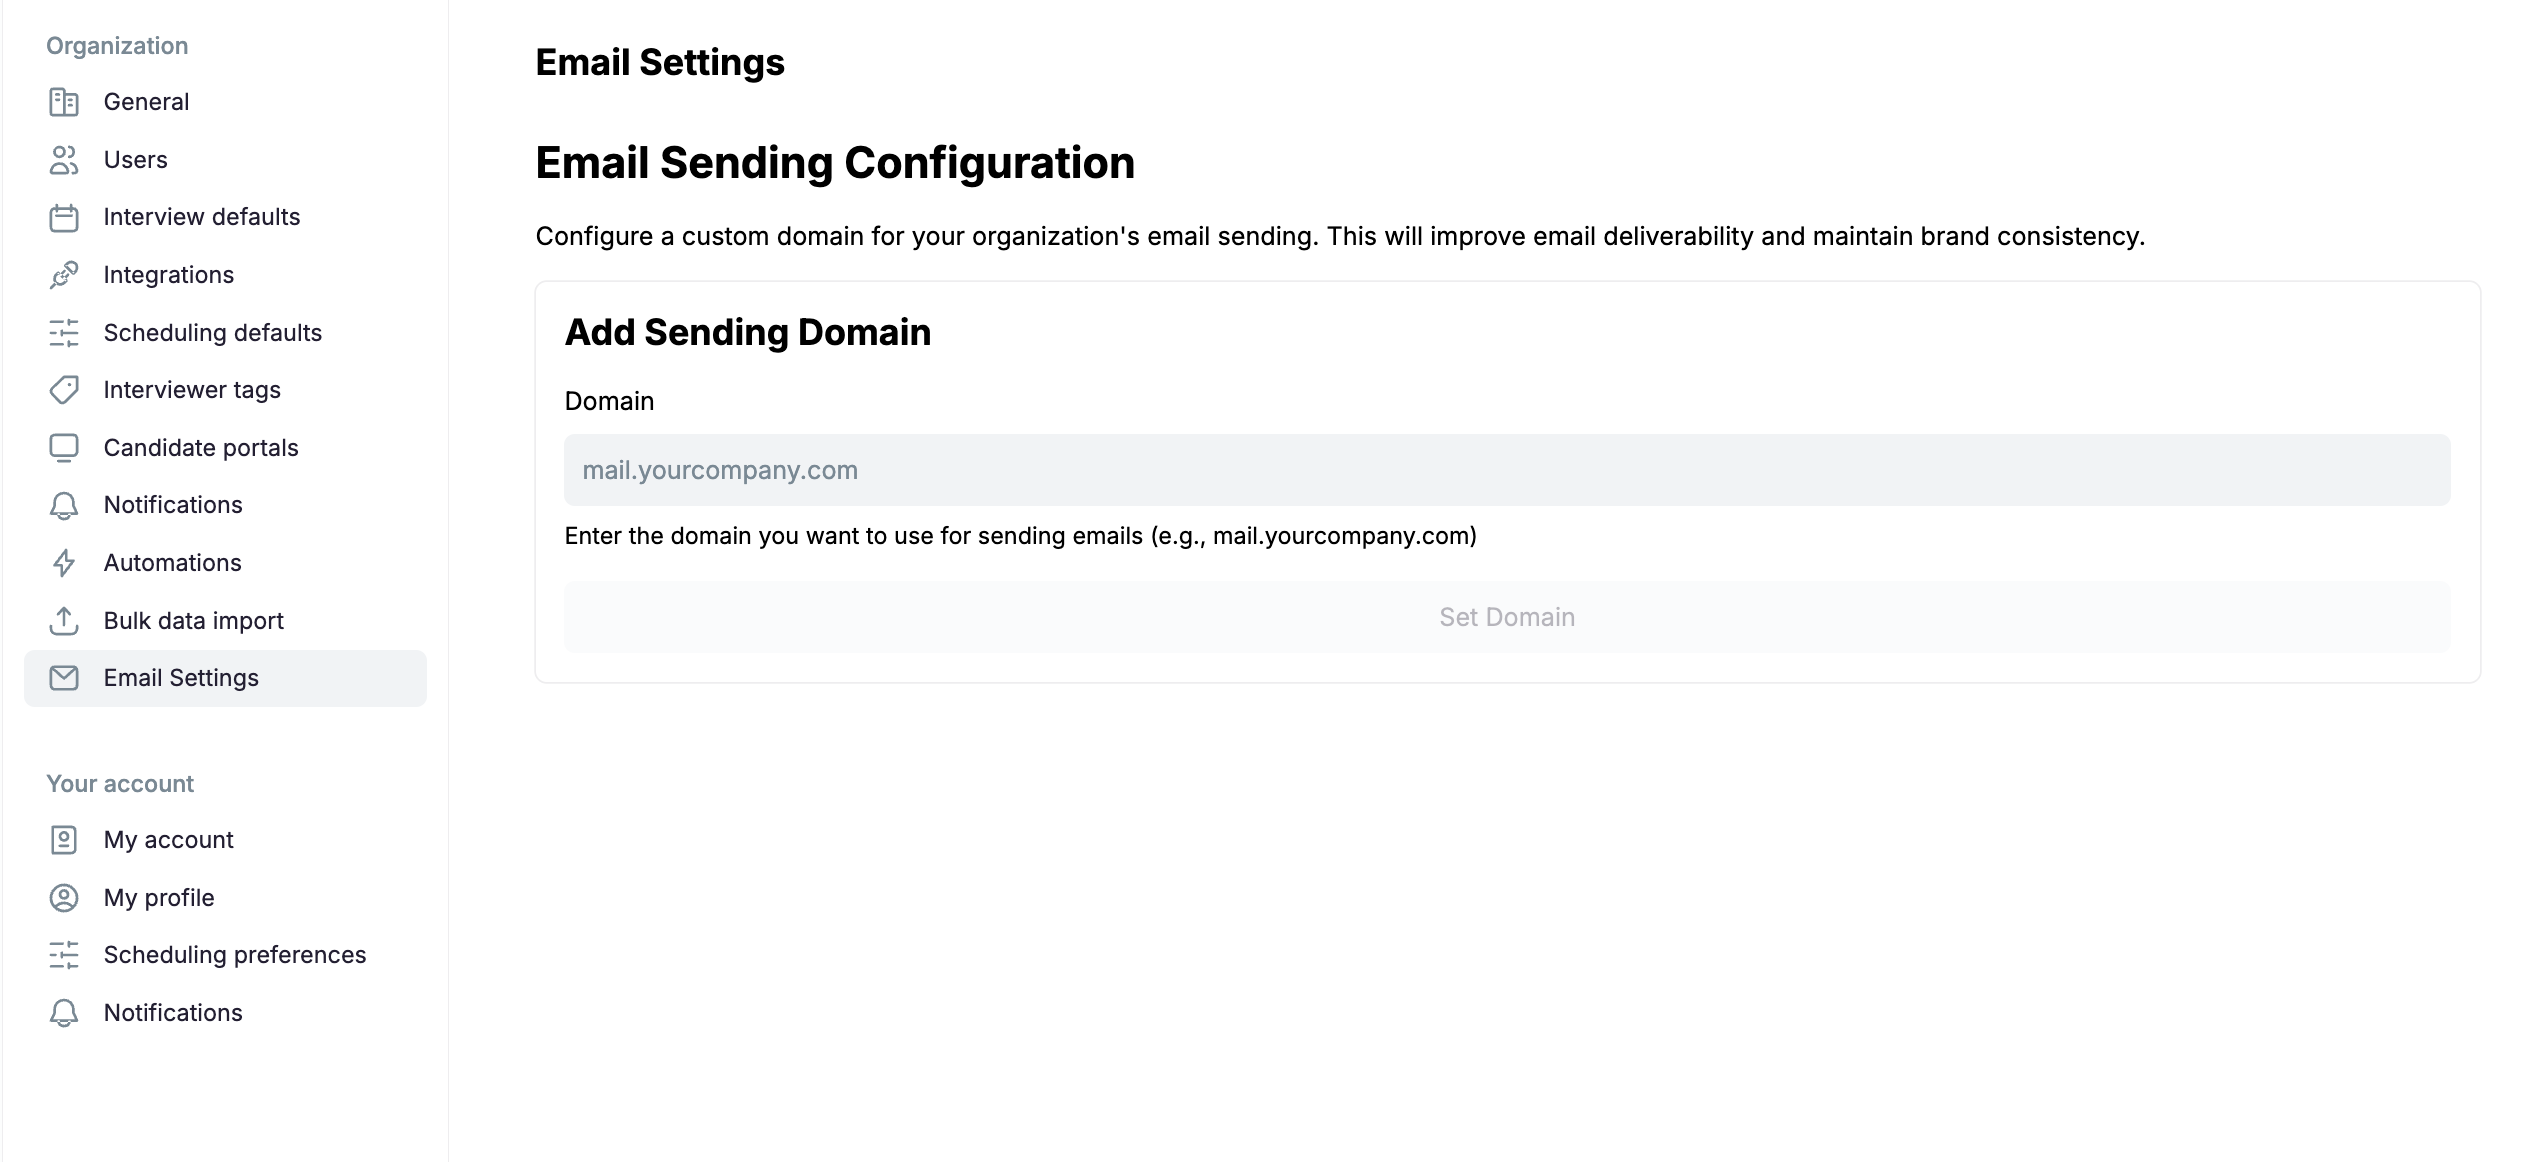Click the Bulk data import upload icon
Image resolution: width=2532 pixels, height=1162 pixels.
tap(64, 621)
